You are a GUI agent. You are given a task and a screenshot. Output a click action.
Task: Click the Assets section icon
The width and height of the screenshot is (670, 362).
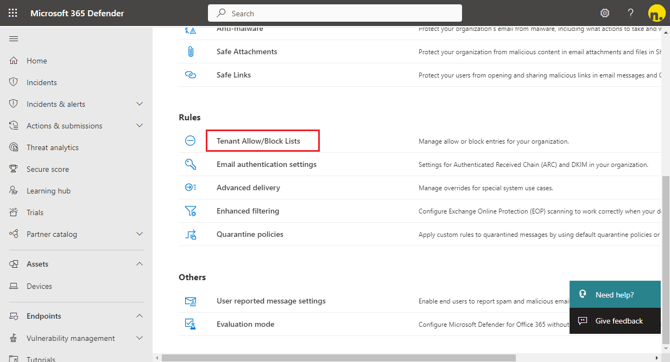point(14,264)
